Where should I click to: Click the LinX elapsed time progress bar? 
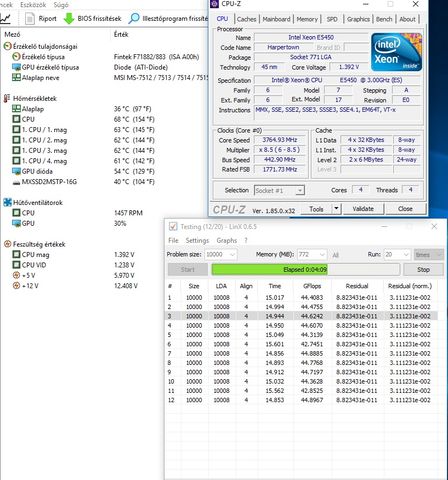point(305,269)
